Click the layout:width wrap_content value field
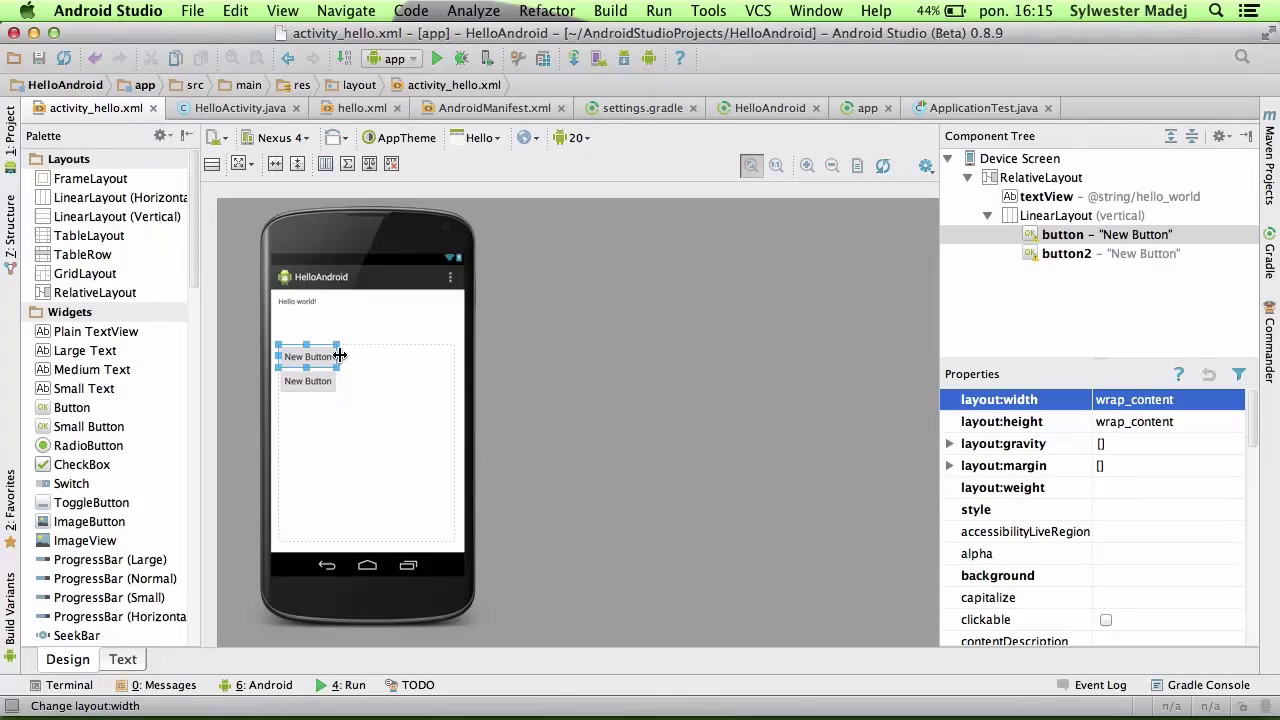This screenshot has height=720, width=1280. click(x=1168, y=400)
